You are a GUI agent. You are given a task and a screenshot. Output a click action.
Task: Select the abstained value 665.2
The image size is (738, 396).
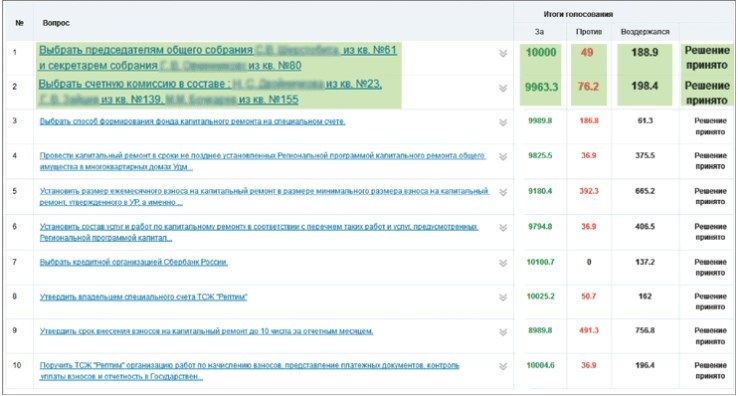click(x=645, y=191)
